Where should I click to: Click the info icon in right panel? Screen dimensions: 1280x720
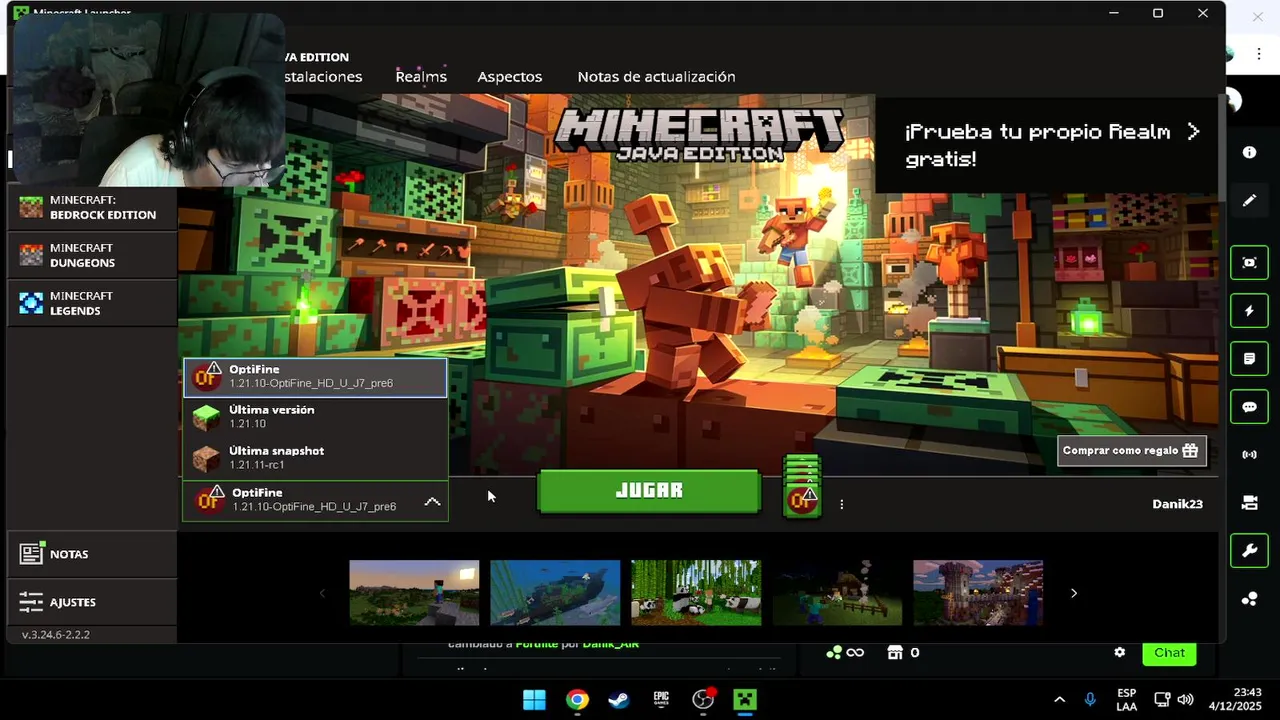pyautogui.click(x=1249, y=153)
